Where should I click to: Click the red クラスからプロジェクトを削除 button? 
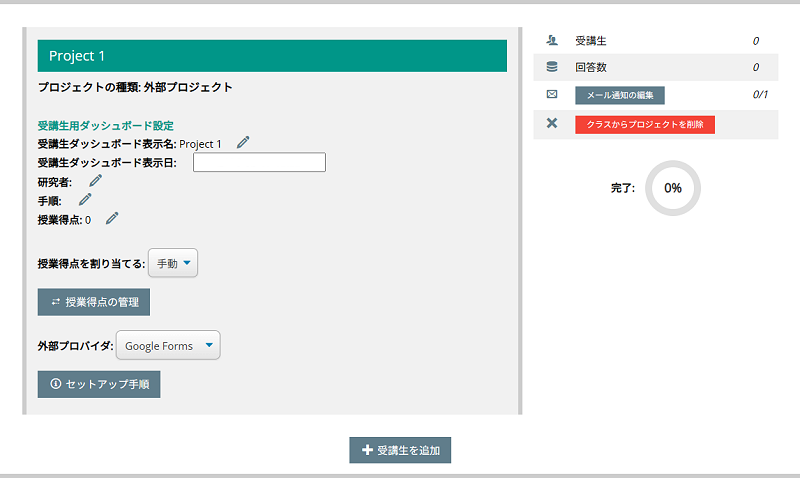644,124
